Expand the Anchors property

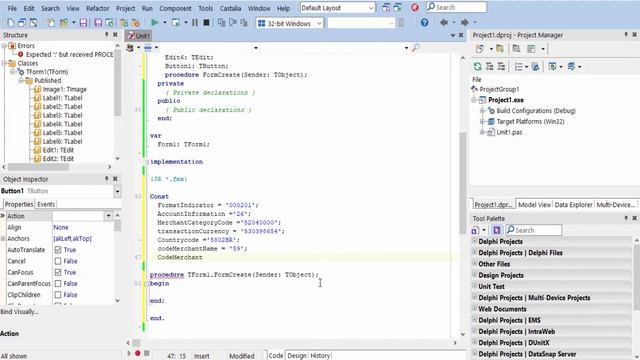[x=3, y=238]
